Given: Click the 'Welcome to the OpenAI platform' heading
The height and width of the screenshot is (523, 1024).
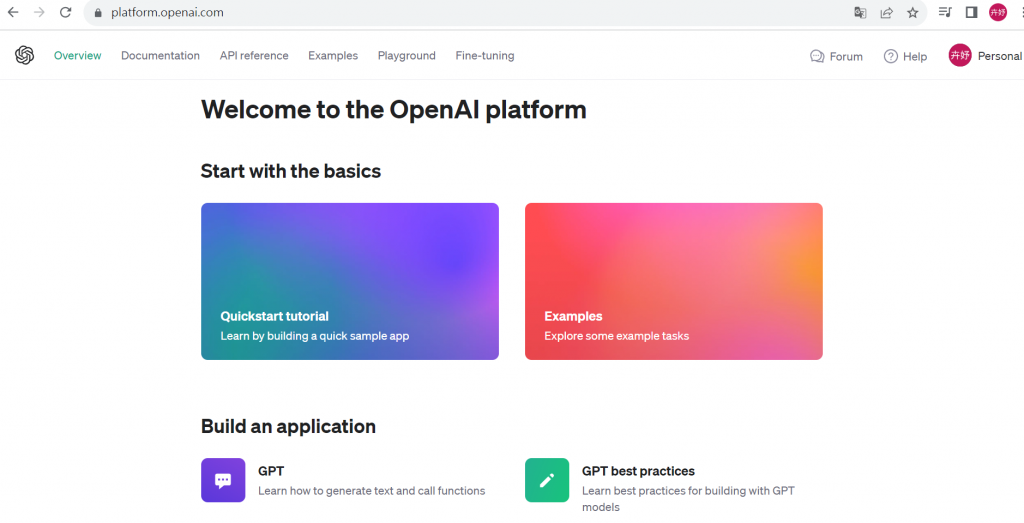Looking at the screenshot, I should click(394, 110).
